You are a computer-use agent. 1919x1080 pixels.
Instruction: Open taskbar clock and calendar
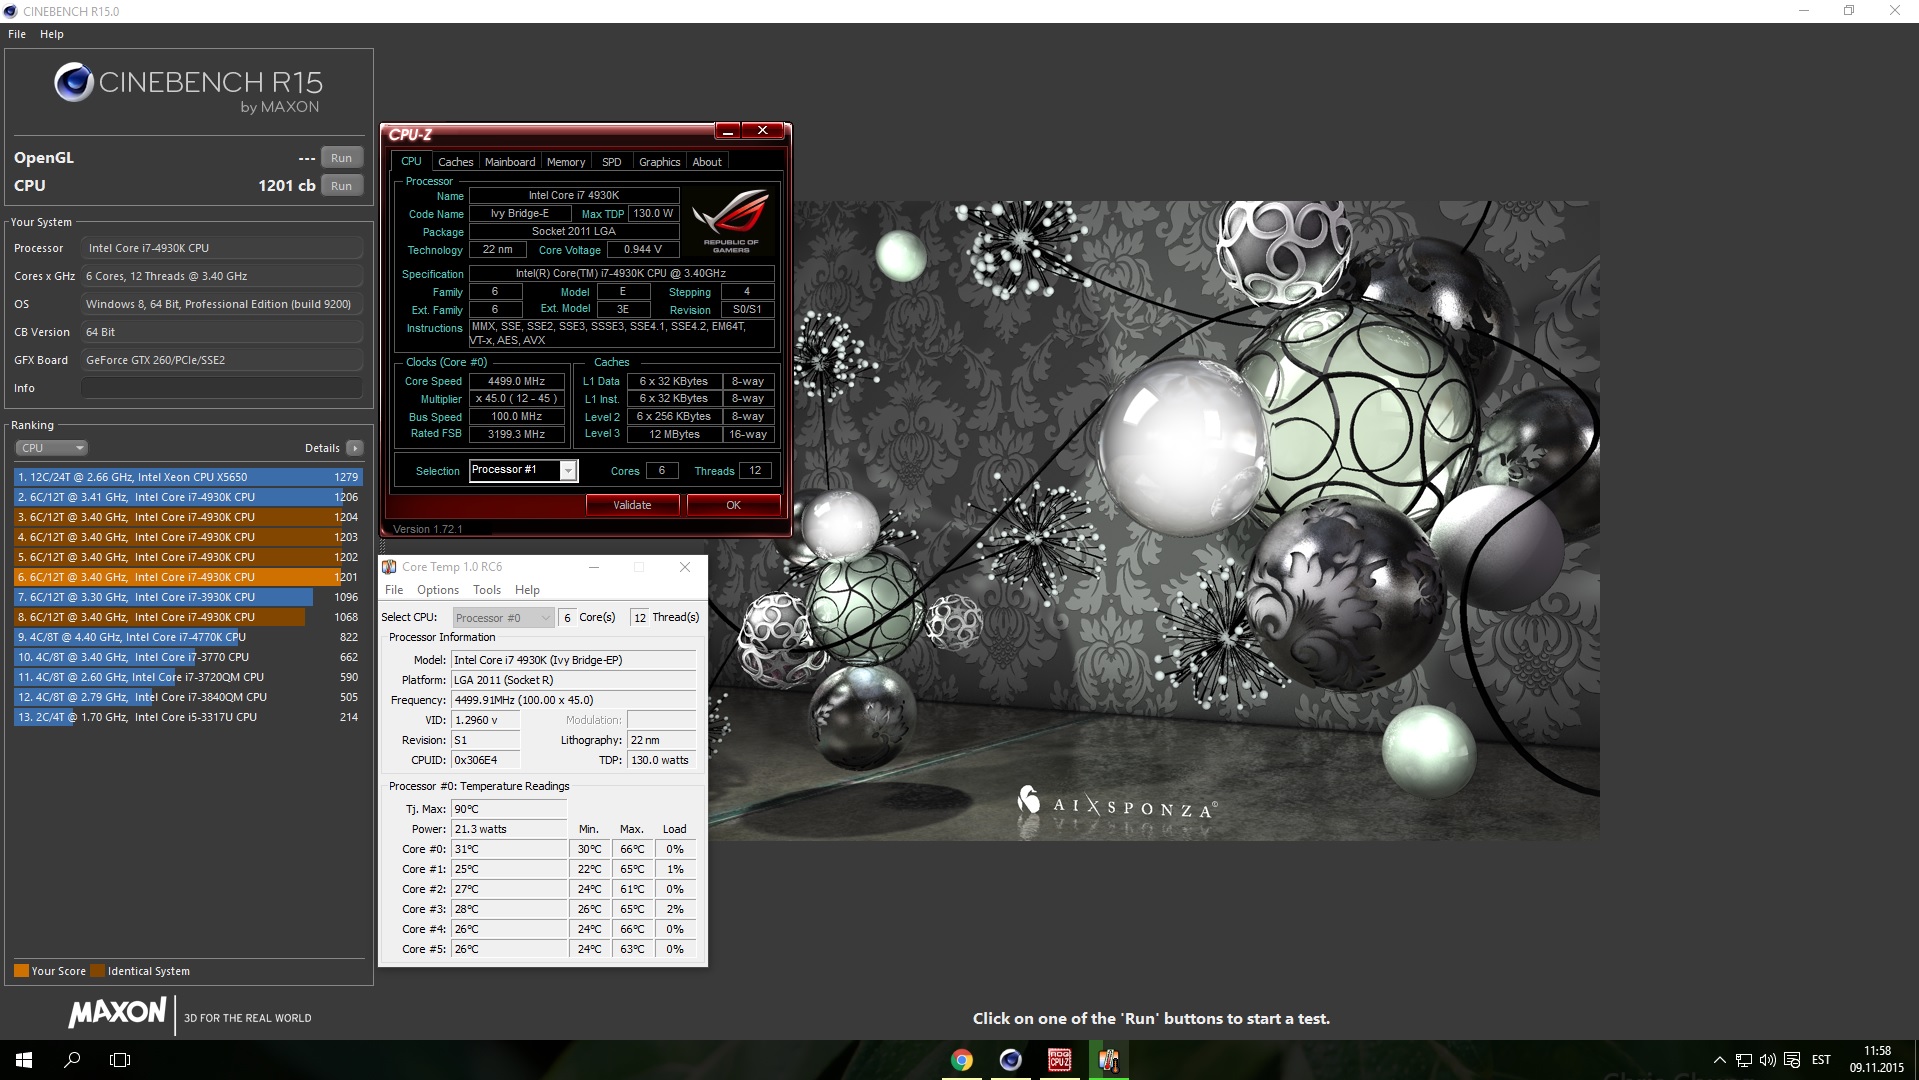click(1877, 1060)
